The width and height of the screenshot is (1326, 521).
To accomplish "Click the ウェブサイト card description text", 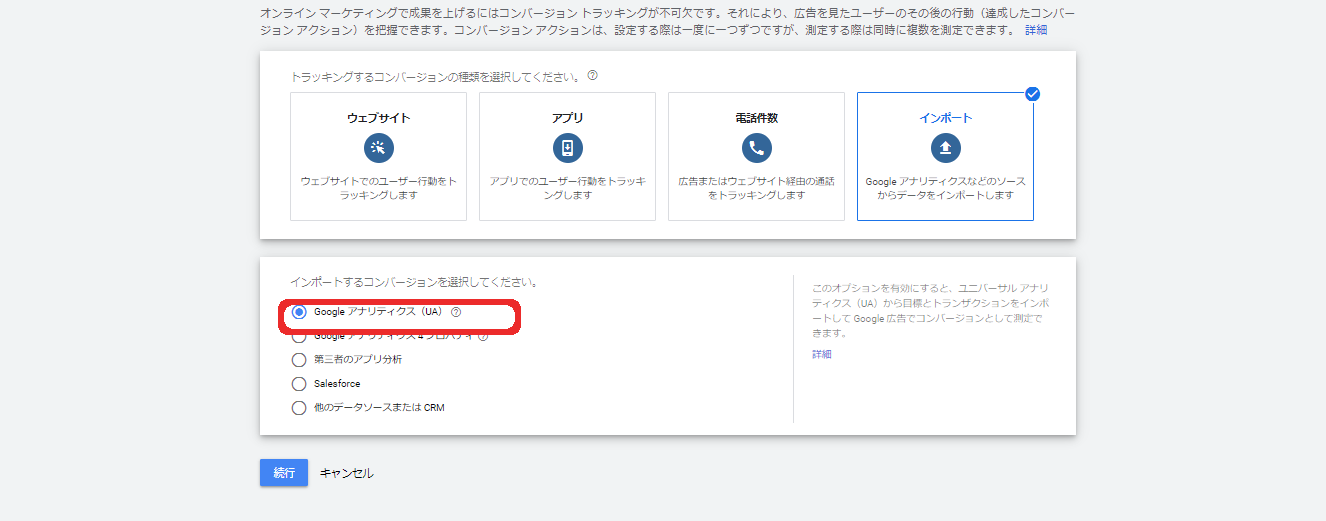I will click(x=378, y=188).
